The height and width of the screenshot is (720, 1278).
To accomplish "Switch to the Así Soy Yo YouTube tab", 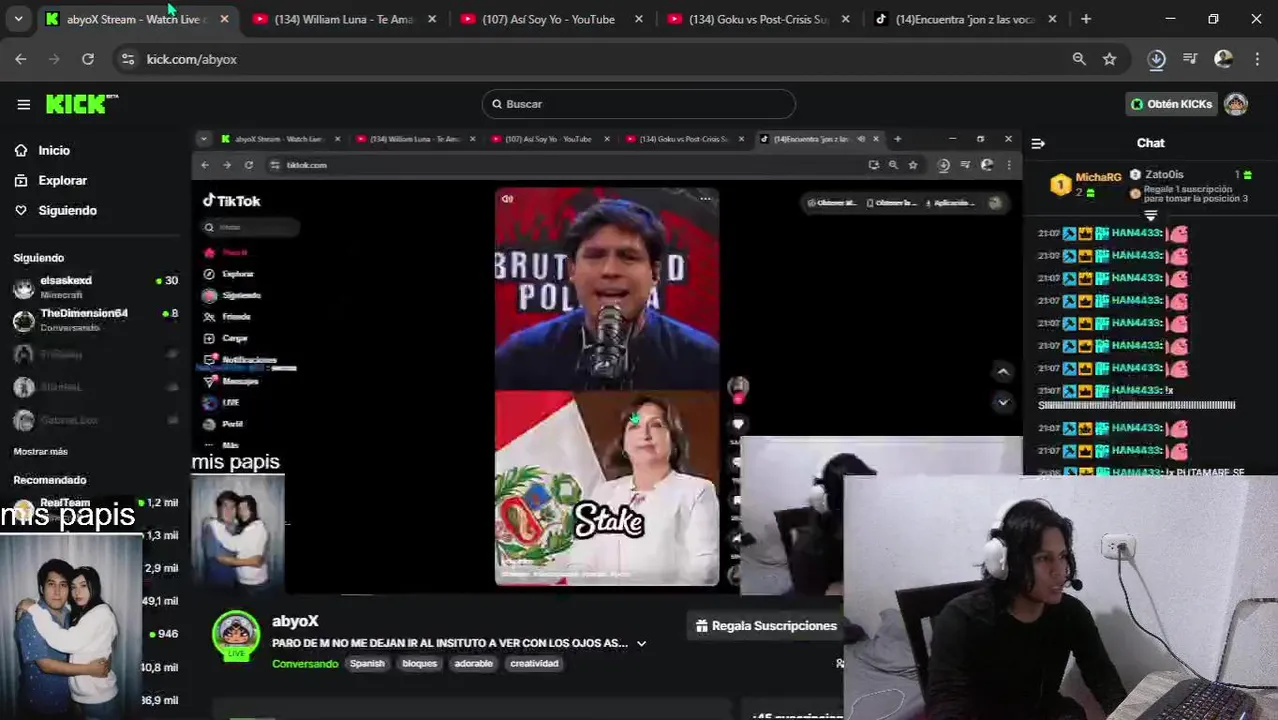I will click(x=550, y=19).
